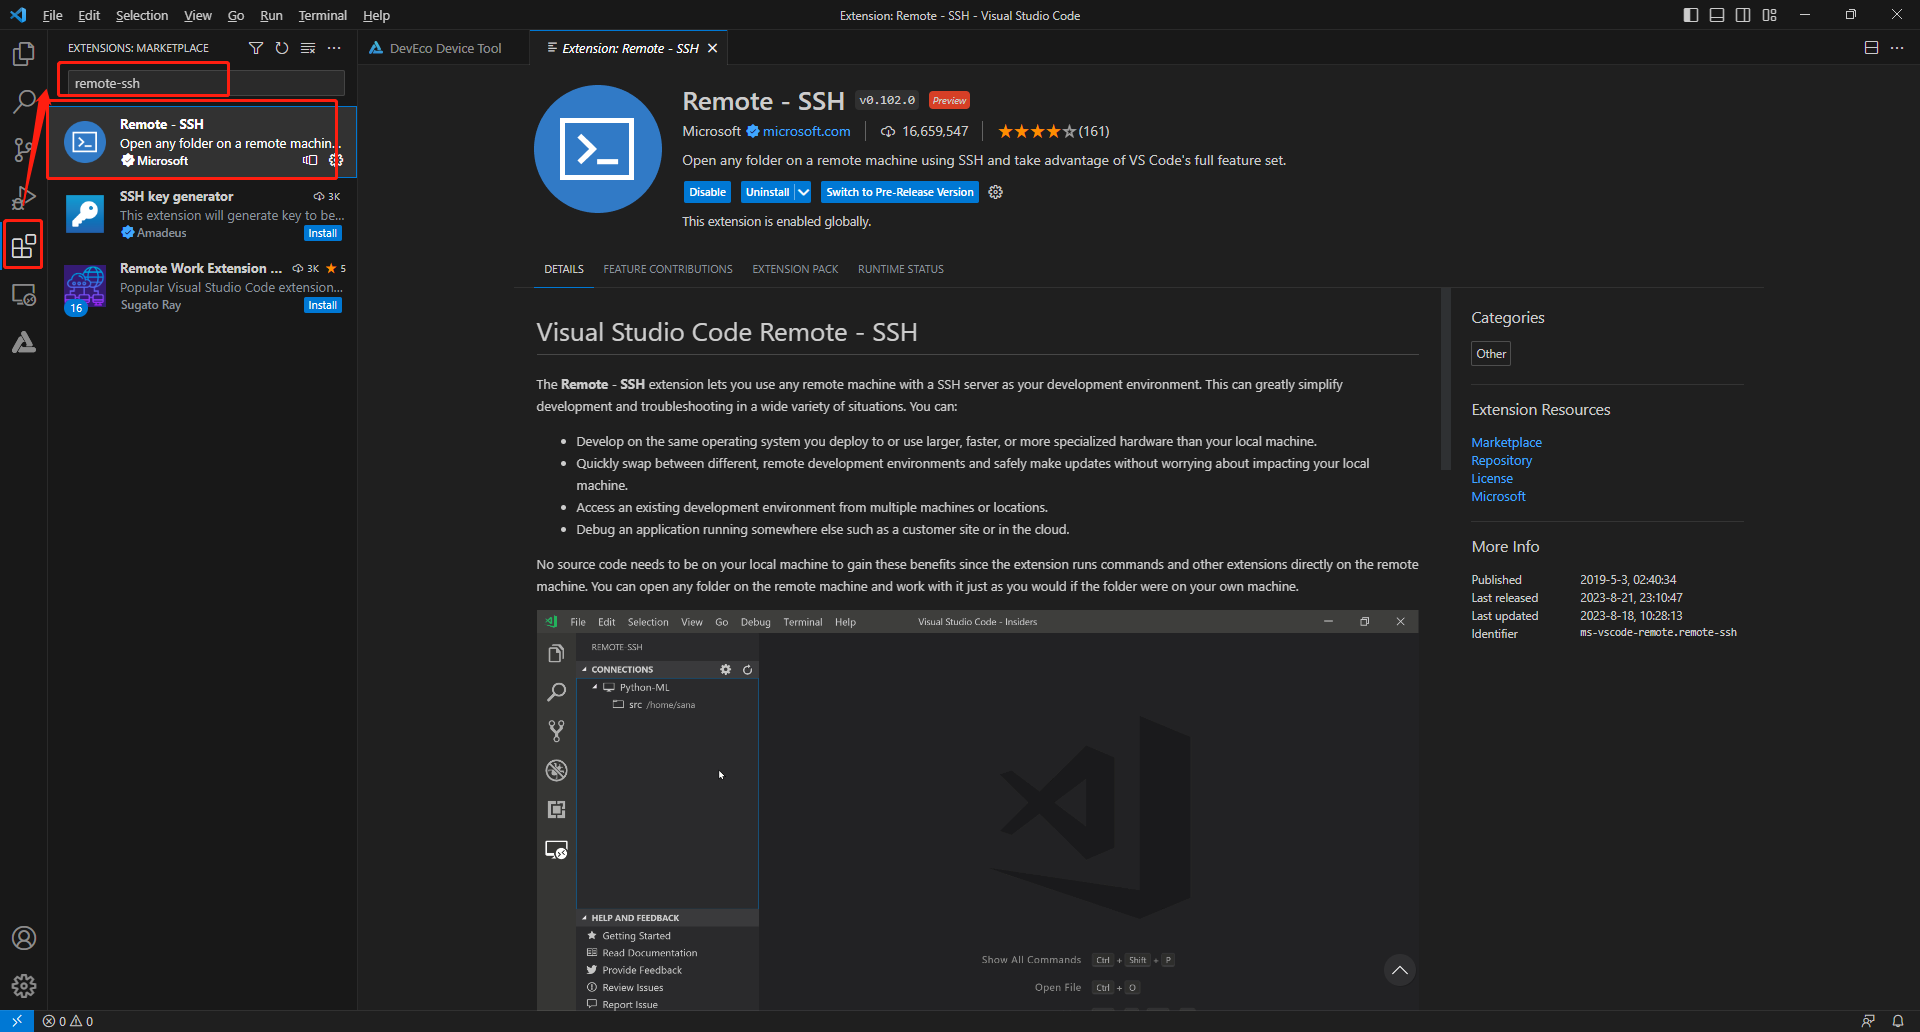Image resolution: width=1920 pixels, height=1032 pixels.
Task: Clear extensions search results
Action: pos(308,48)
